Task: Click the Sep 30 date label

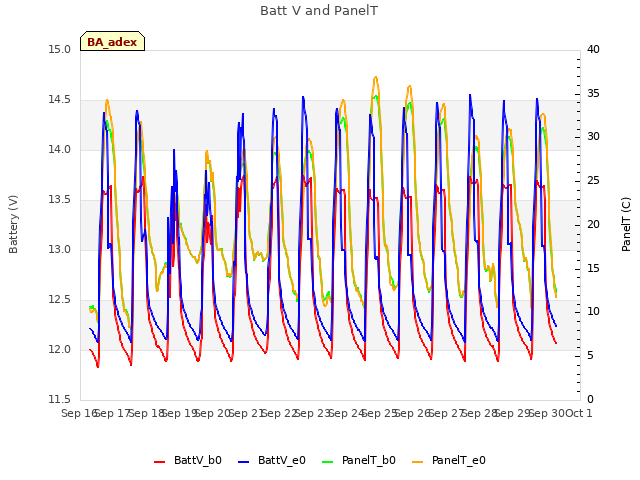Action: [546, 413]
